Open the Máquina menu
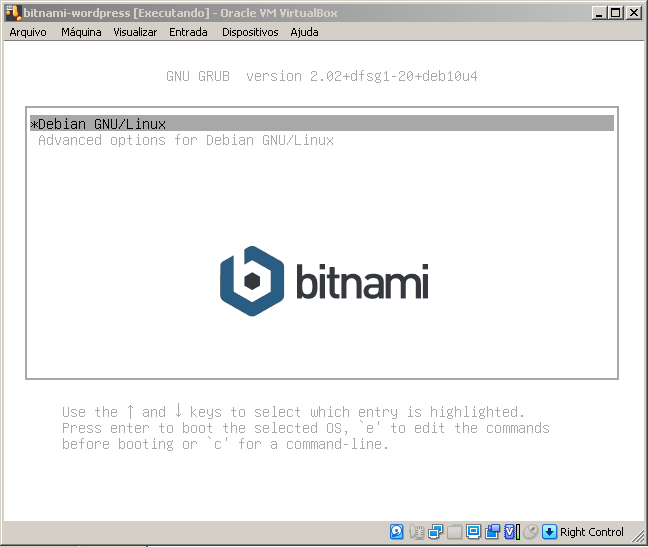 tap(81, 32)
